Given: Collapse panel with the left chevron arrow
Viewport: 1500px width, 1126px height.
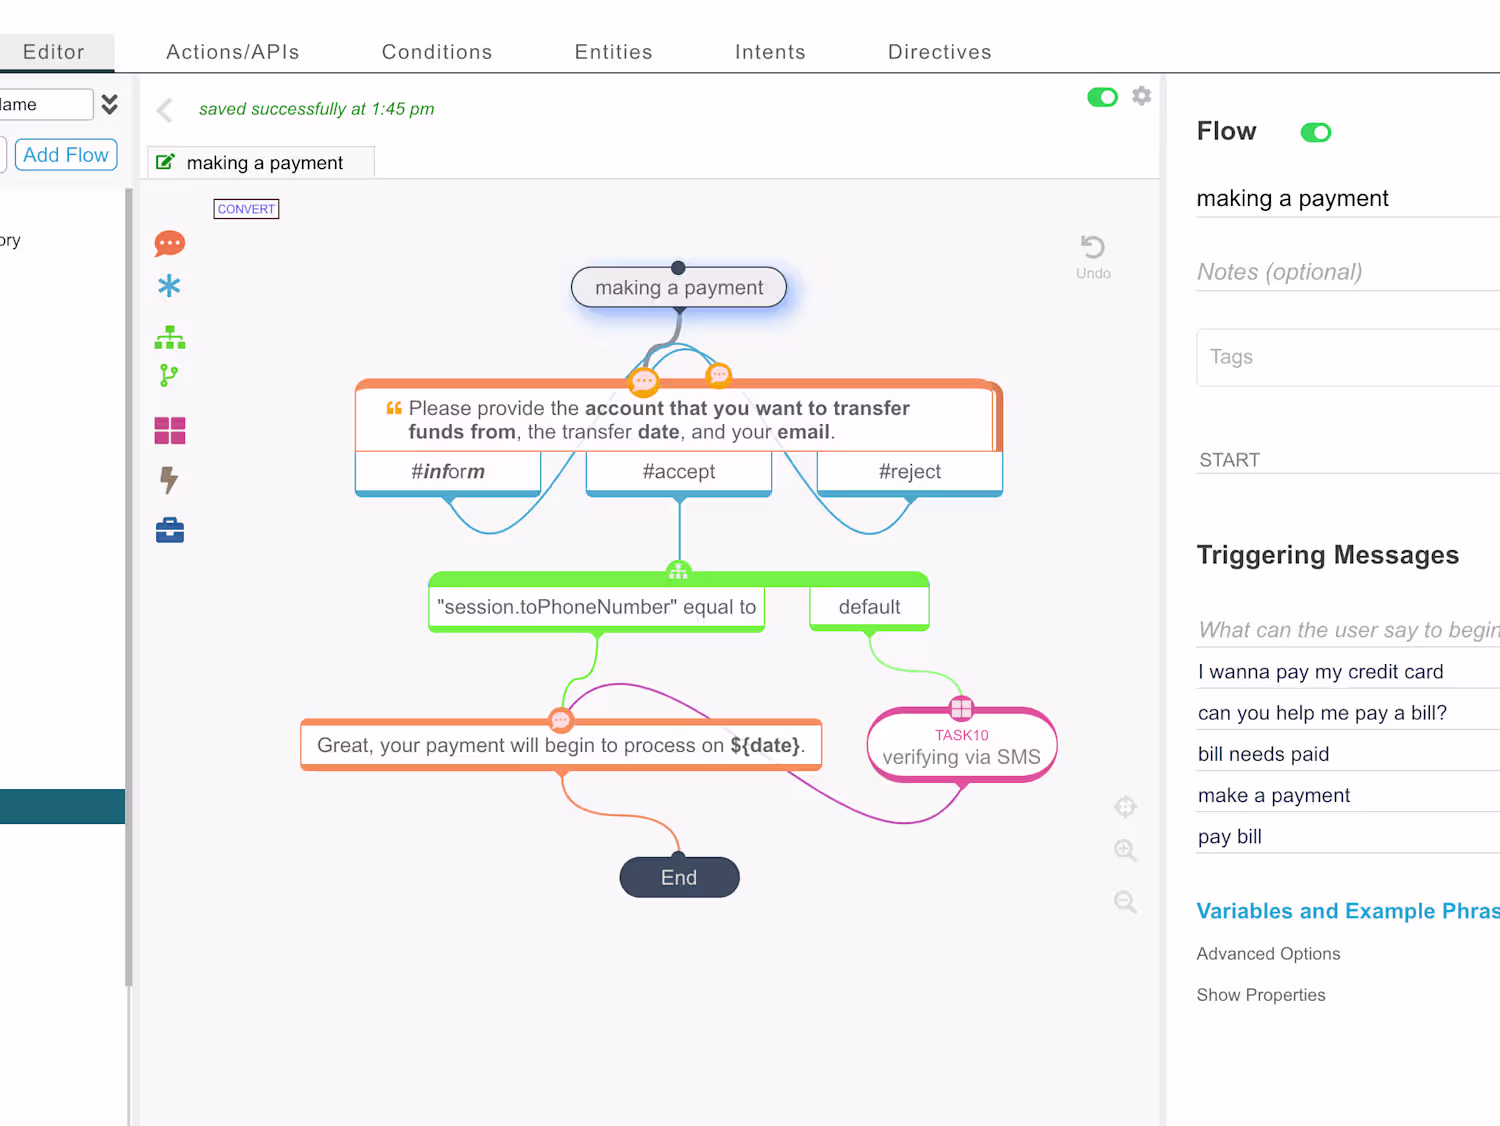Looking at the screenshot, I should tap(165, 110).
